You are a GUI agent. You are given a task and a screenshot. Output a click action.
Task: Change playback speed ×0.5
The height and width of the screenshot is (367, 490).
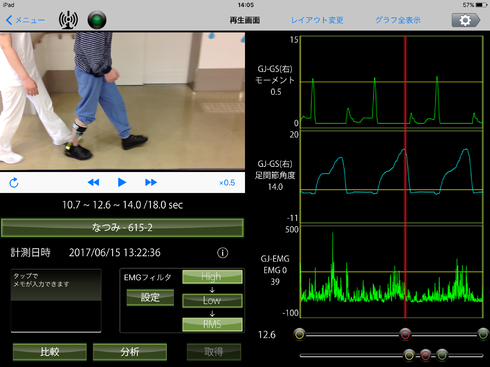click(x=227, y=183)
